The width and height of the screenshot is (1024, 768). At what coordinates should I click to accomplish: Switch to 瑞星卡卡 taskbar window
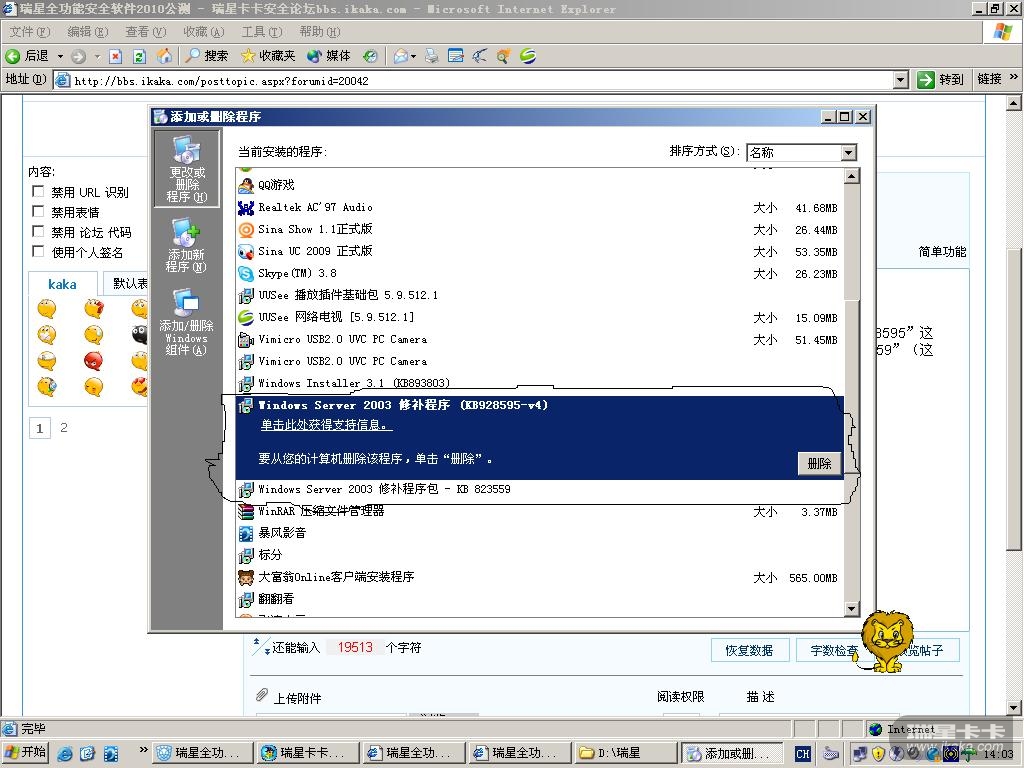pos(307,753)
